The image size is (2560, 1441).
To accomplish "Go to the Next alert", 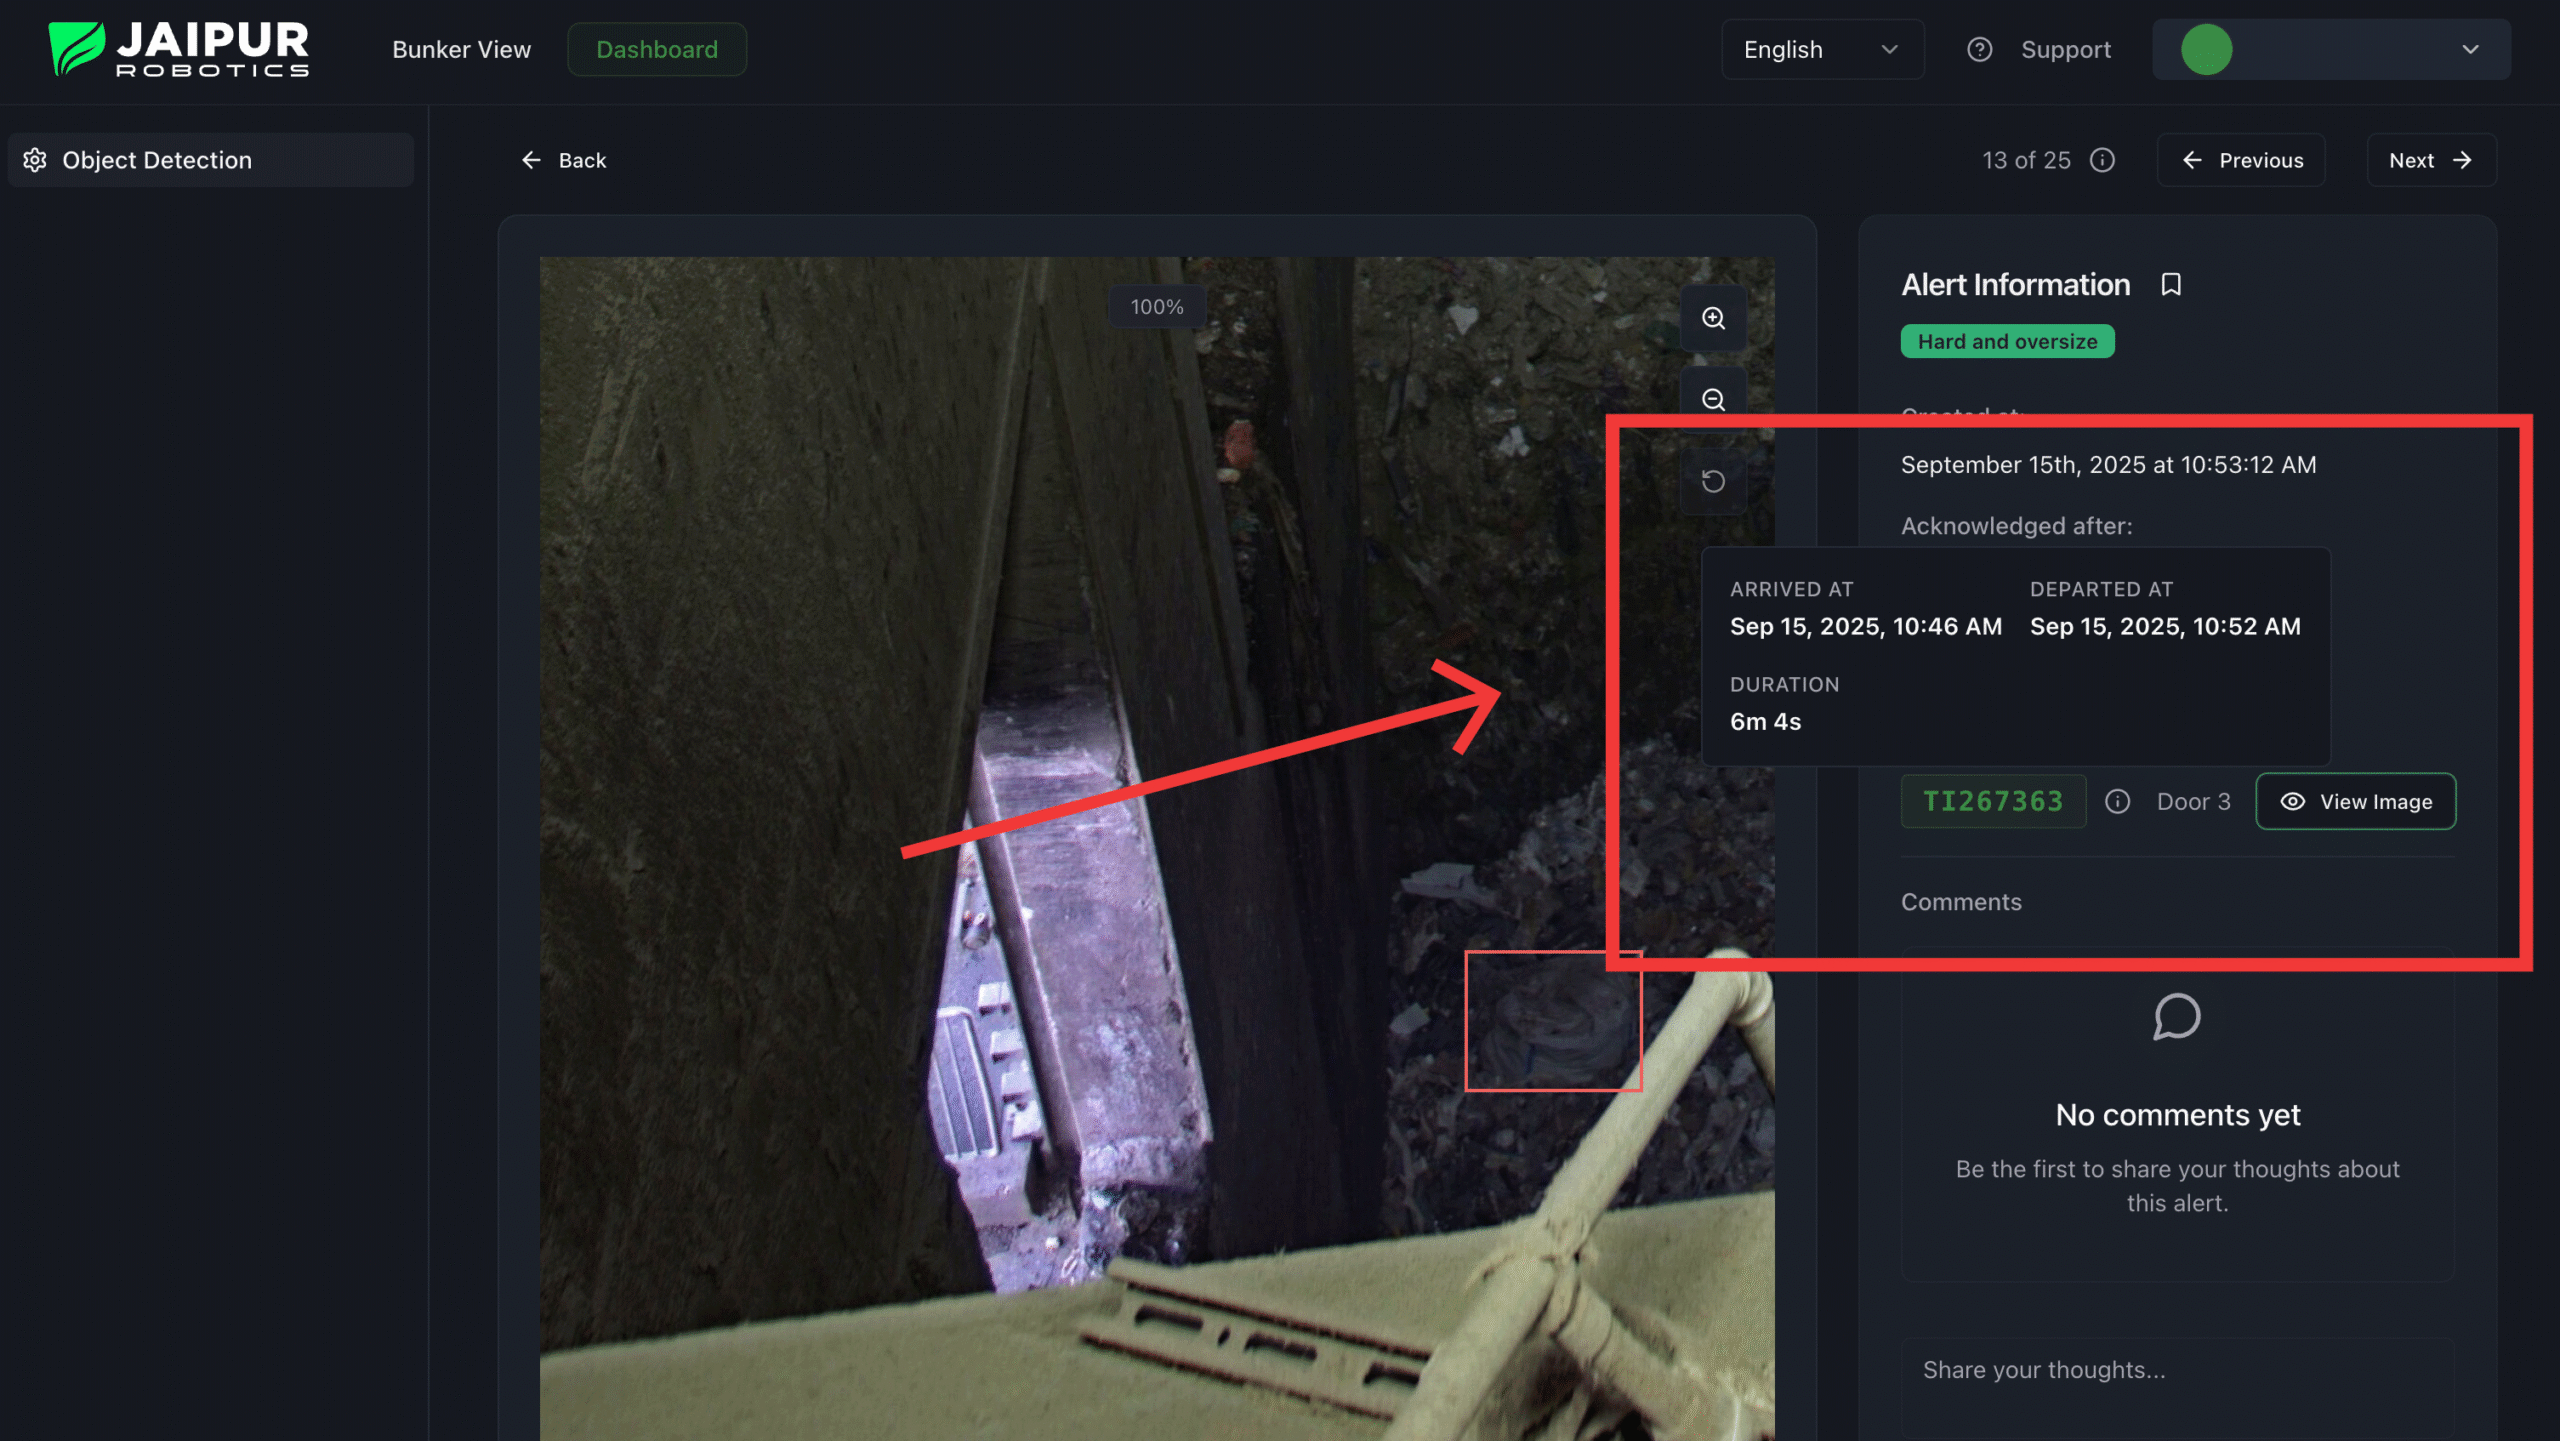I will 2430,160.
